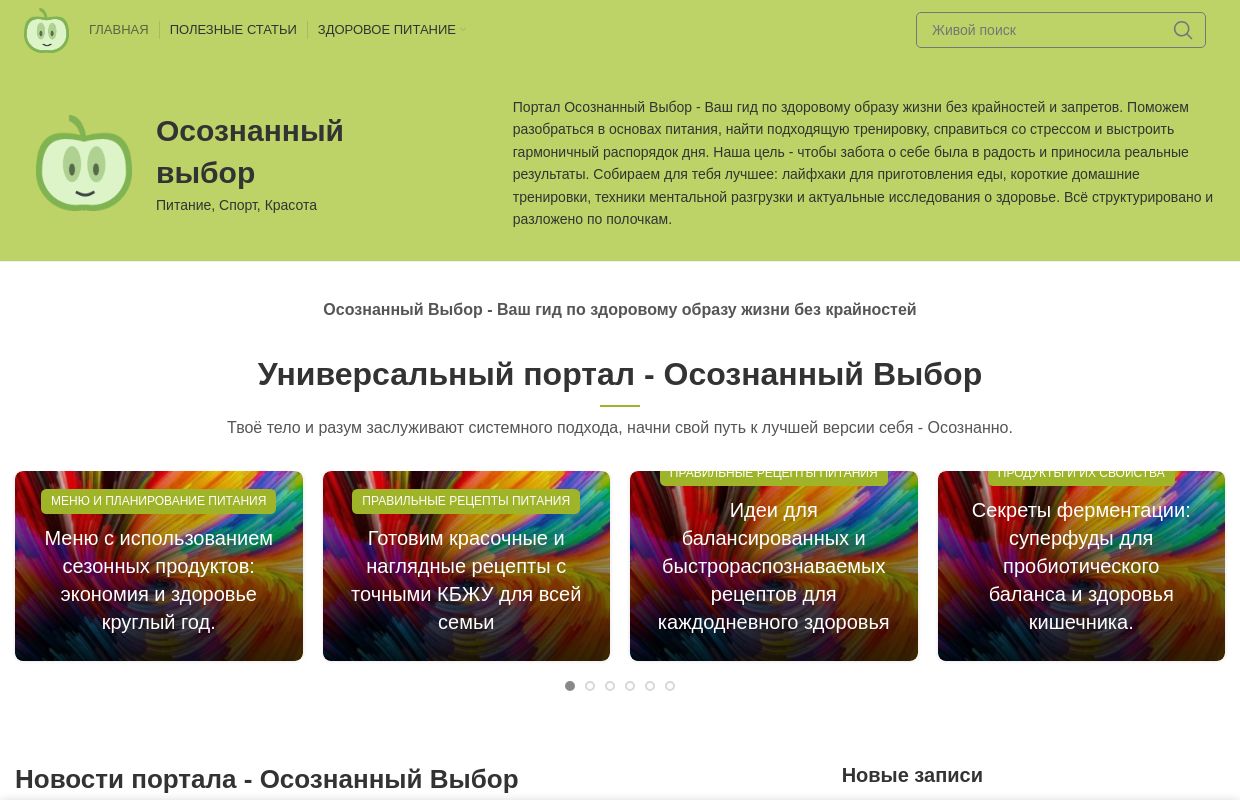
Task: Switch to the second carousel dot
Action: (x=590, y=686)
